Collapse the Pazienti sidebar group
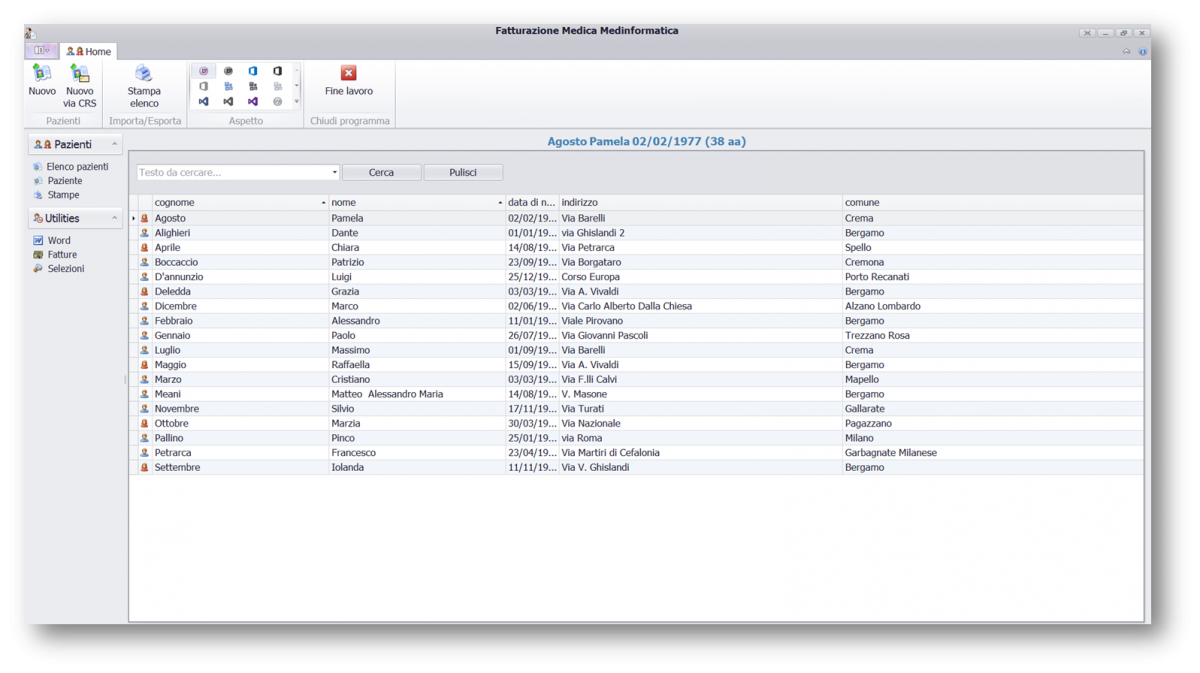1200x673 pixels. [114, 144]
